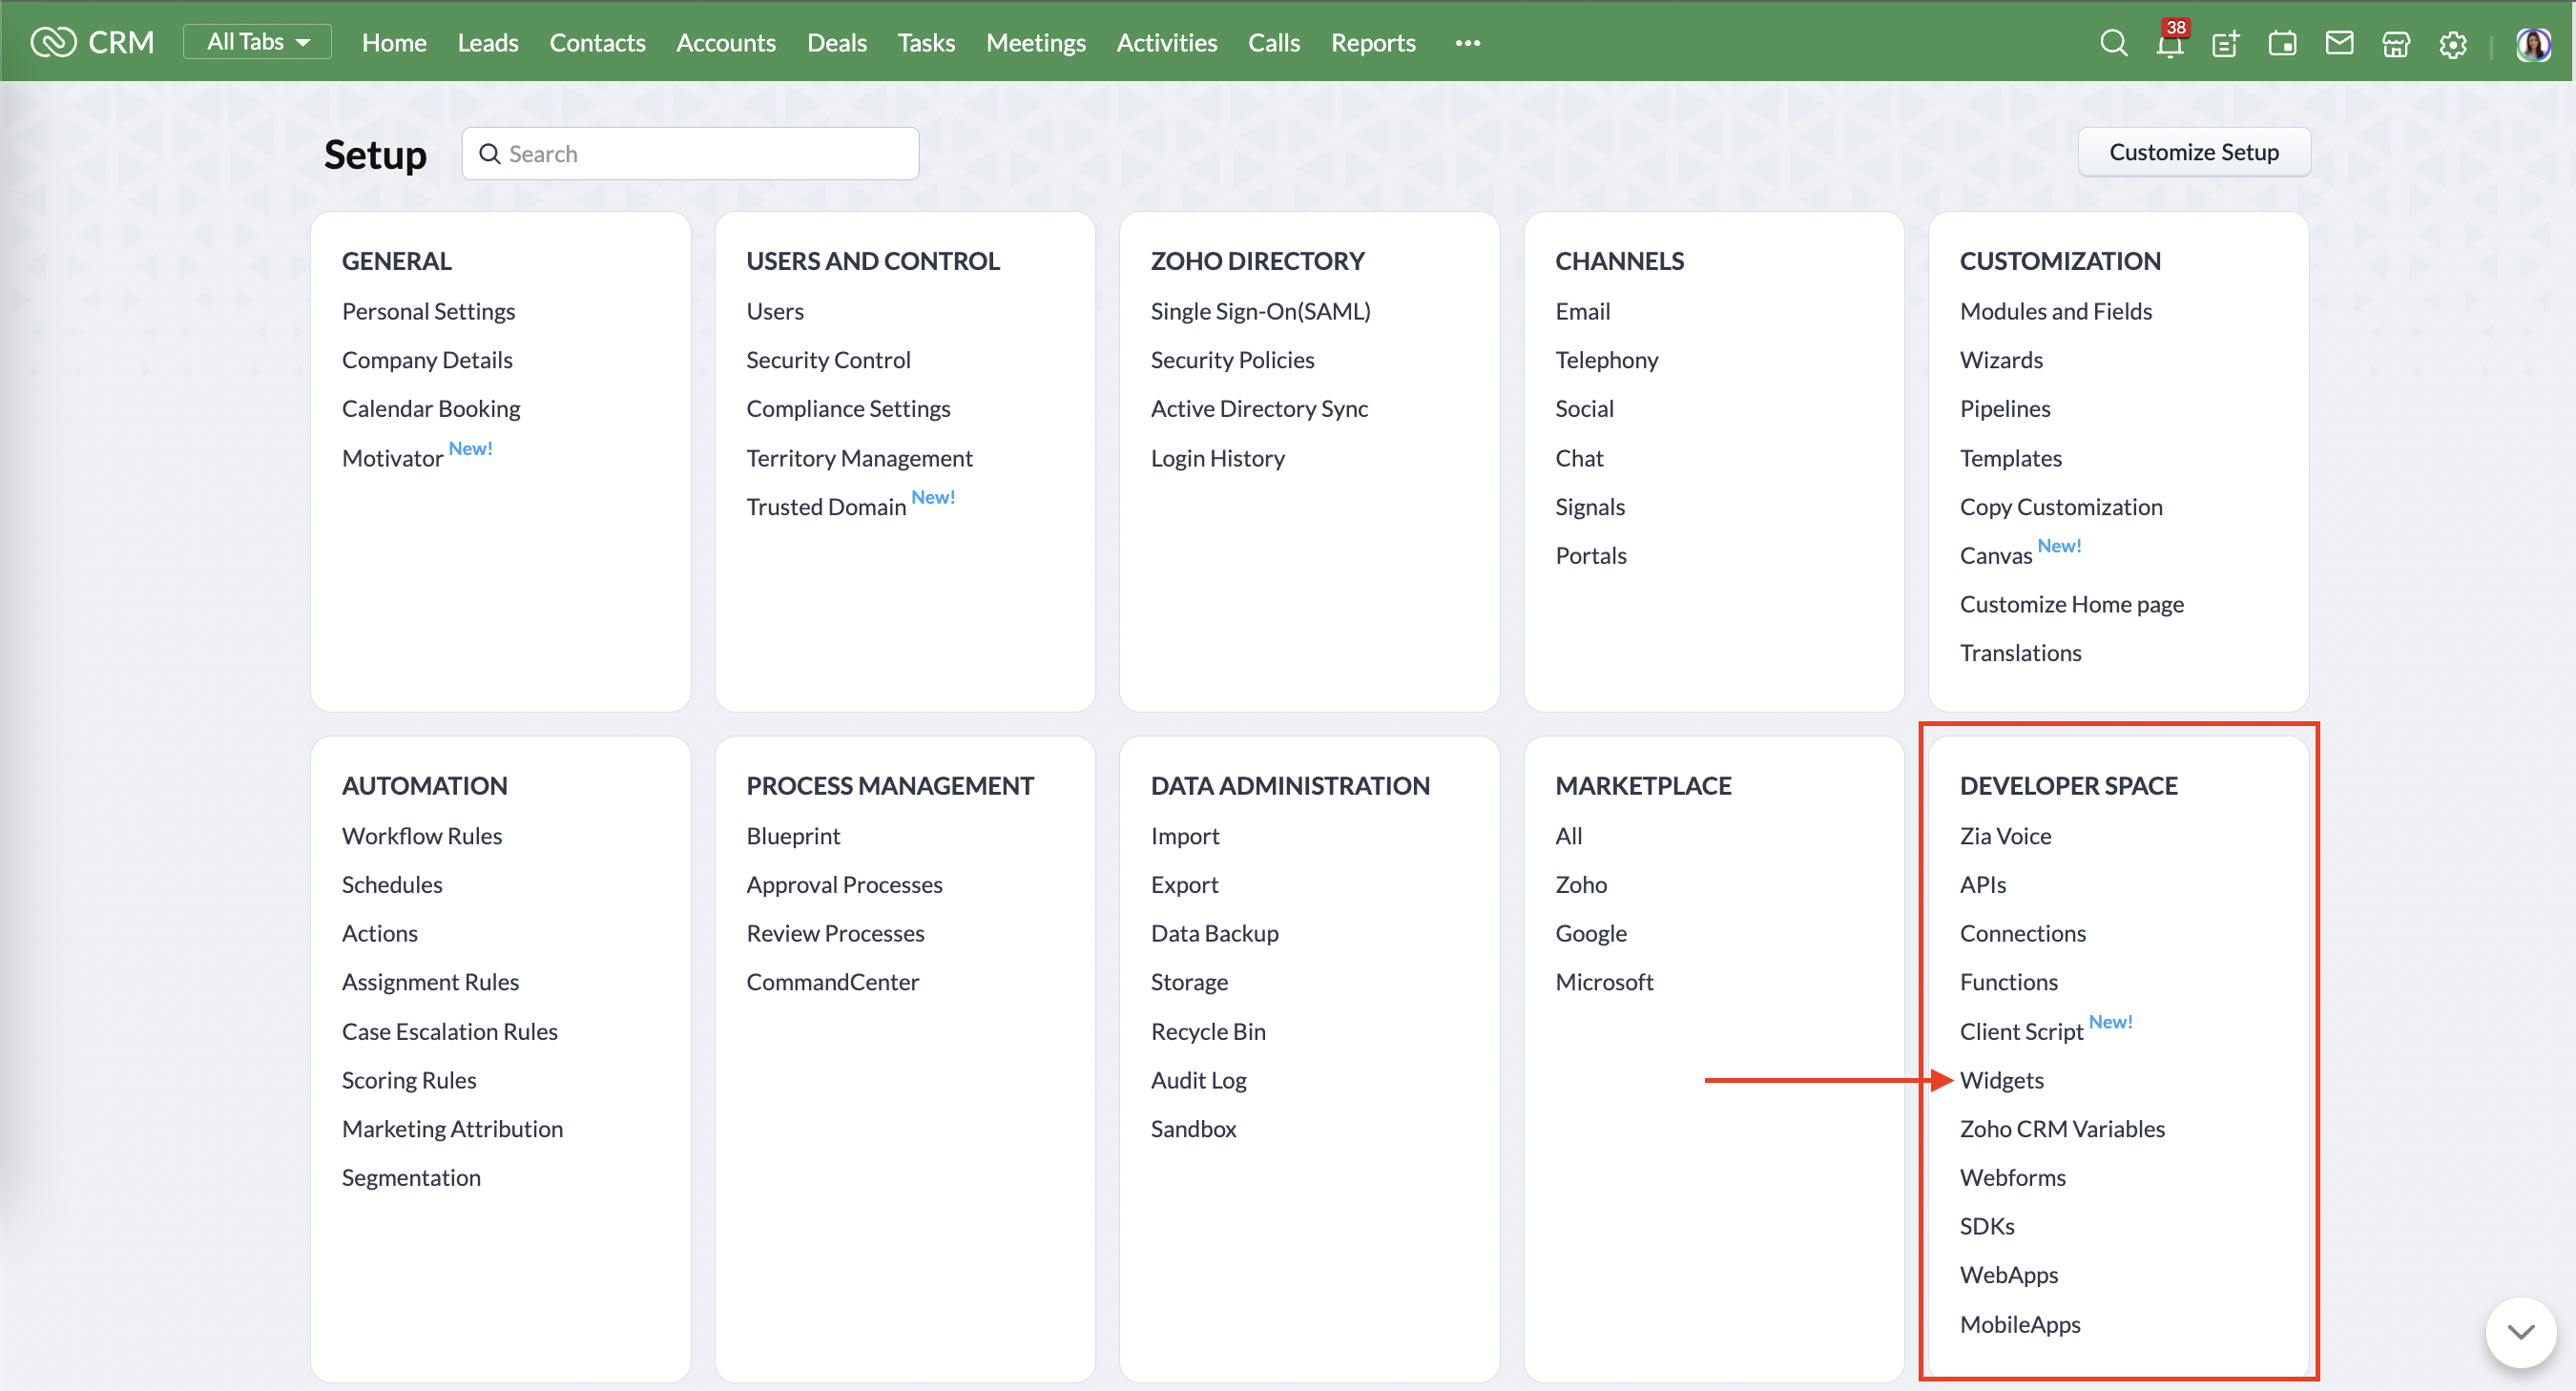
Task: Open Portals under Channels
Action: [1591, 556]
